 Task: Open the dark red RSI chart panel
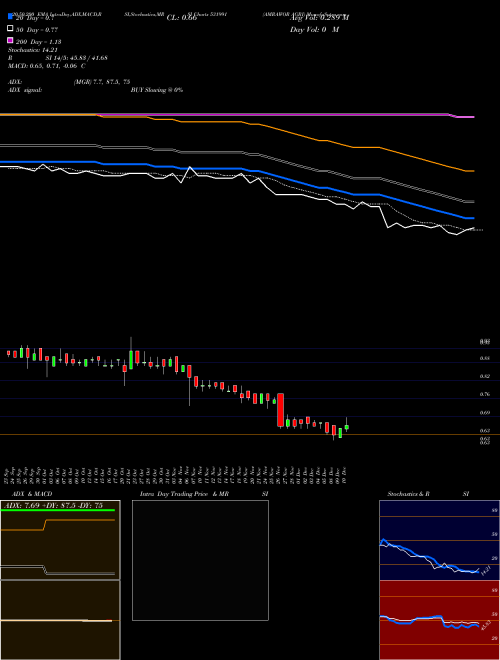(x=439, y=620)
